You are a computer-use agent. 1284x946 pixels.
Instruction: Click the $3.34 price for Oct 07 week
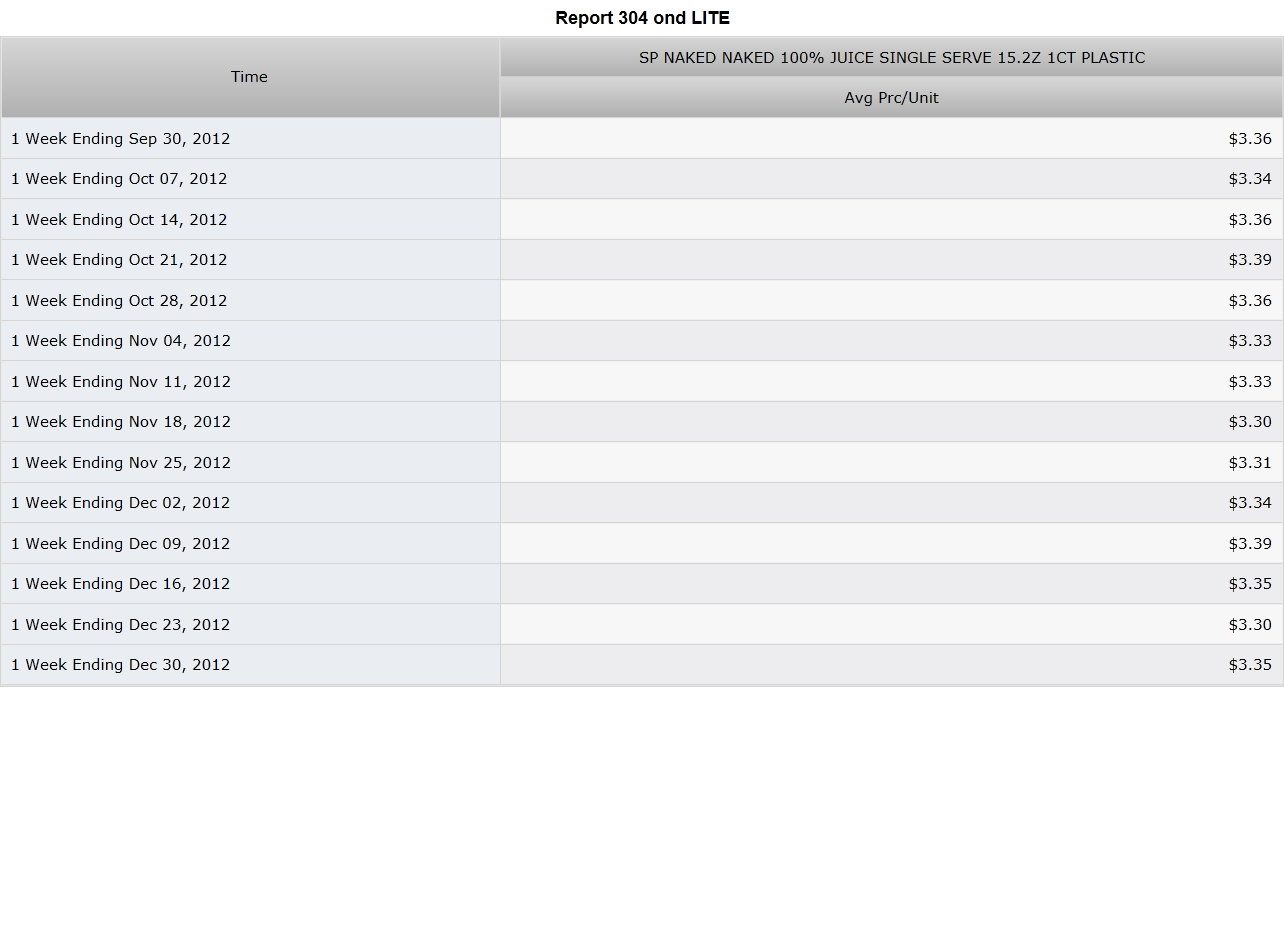[1250, 179]
